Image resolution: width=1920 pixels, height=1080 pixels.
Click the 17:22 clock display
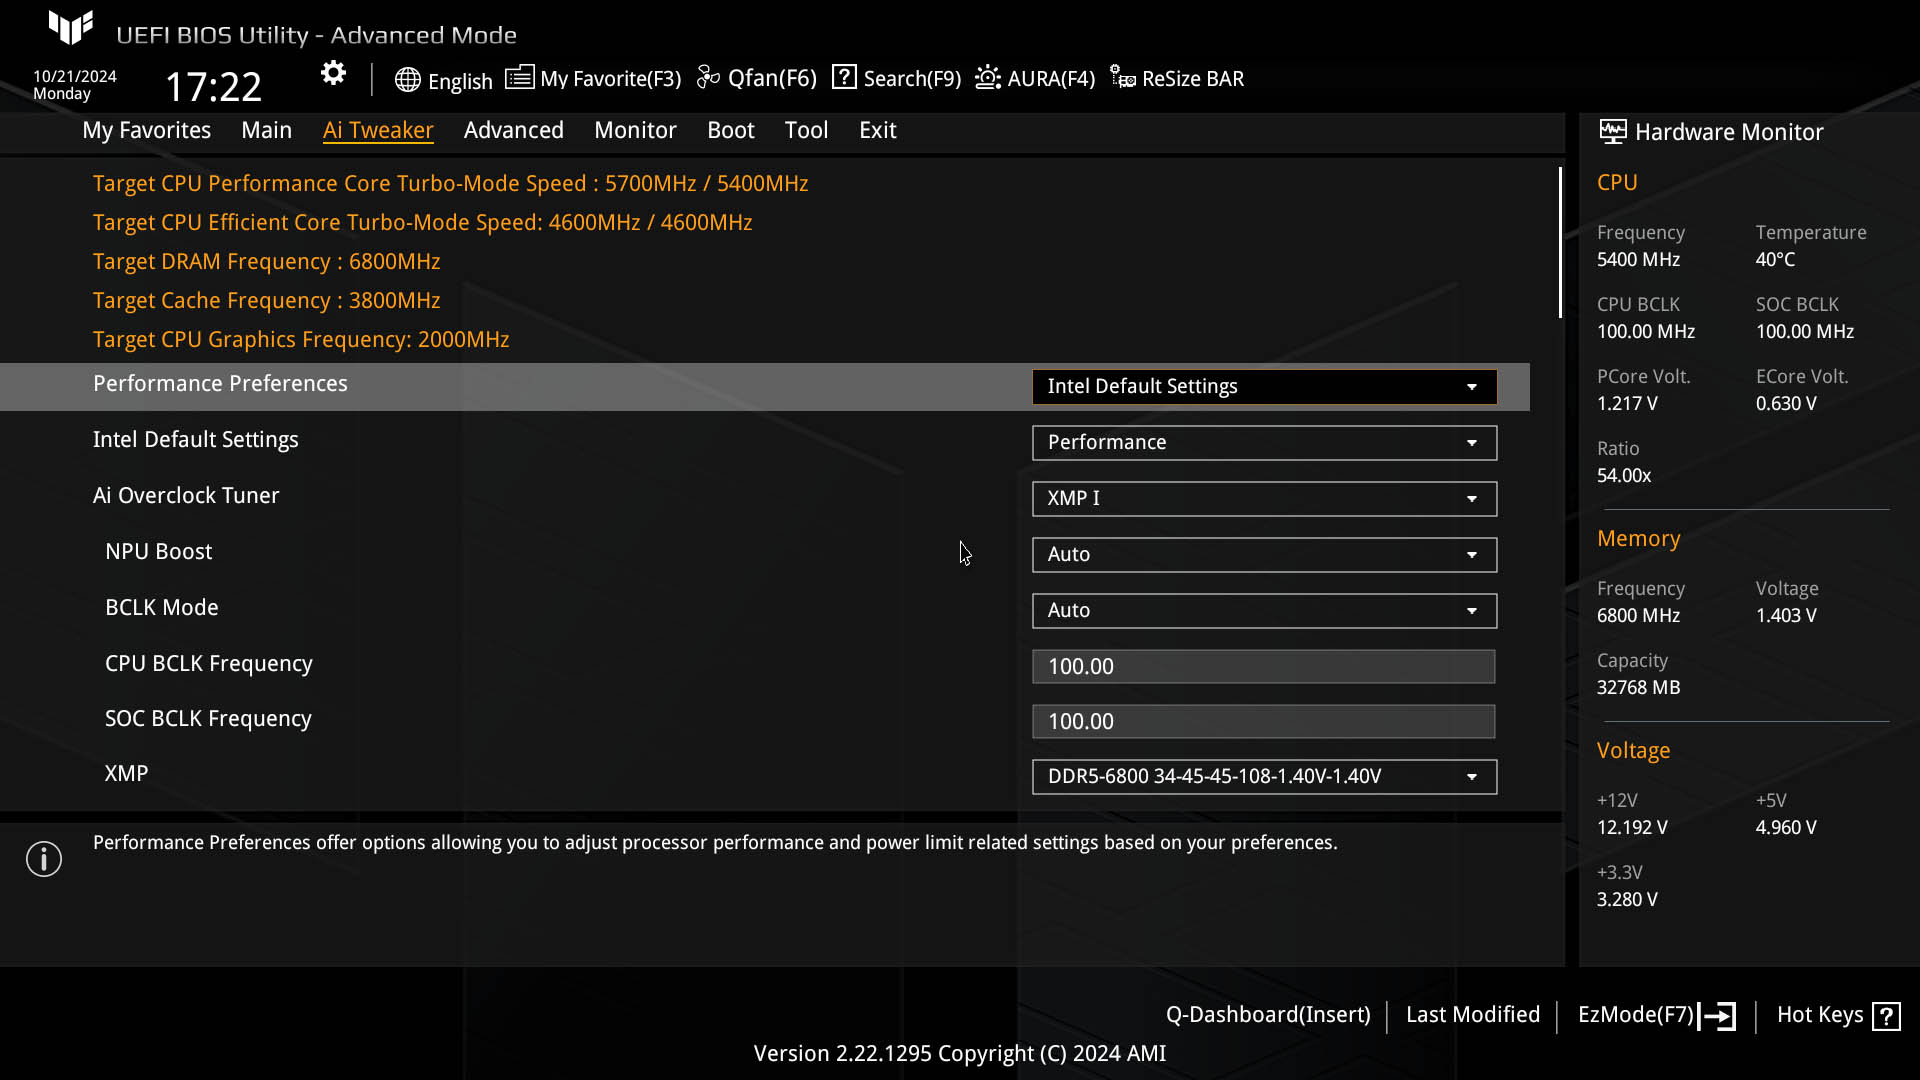[x=213, y=87]
